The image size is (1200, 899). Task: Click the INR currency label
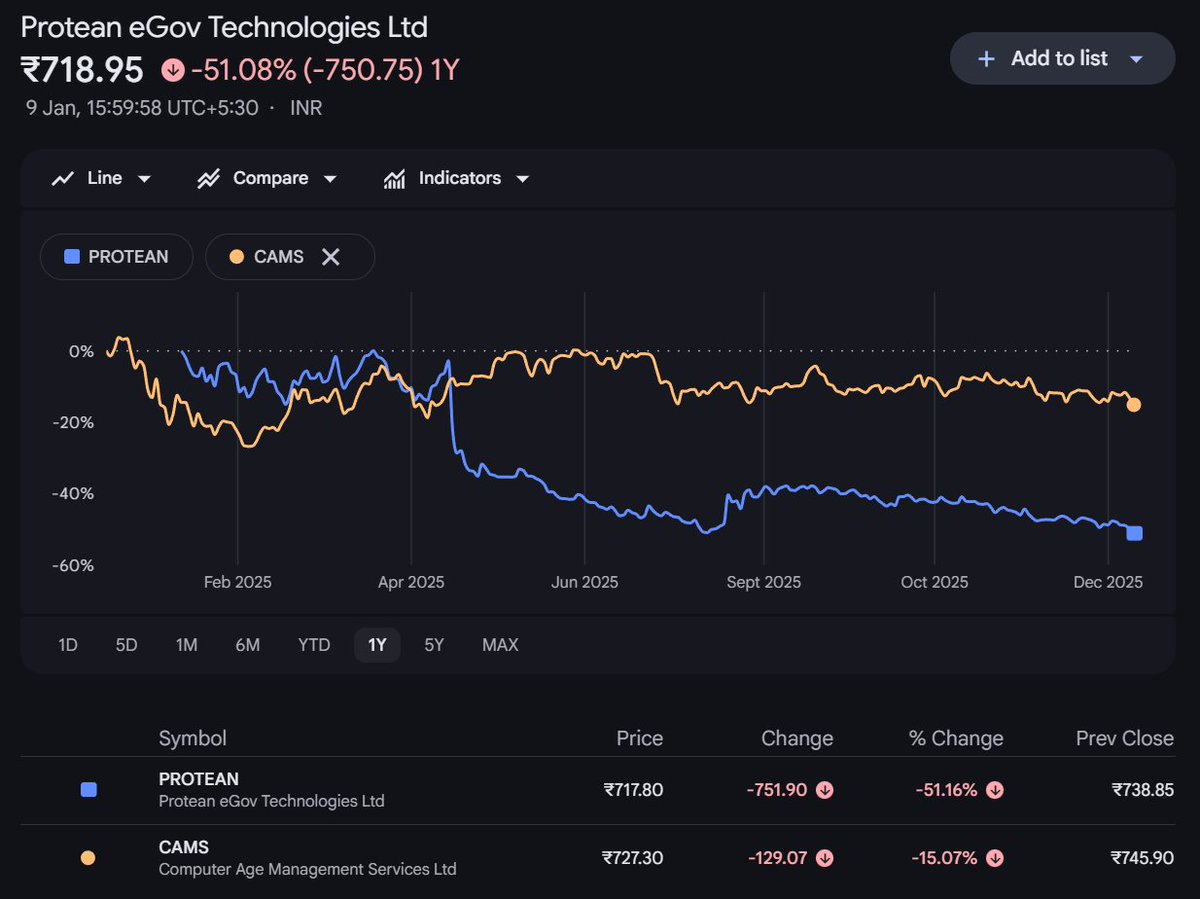(305, 108)
